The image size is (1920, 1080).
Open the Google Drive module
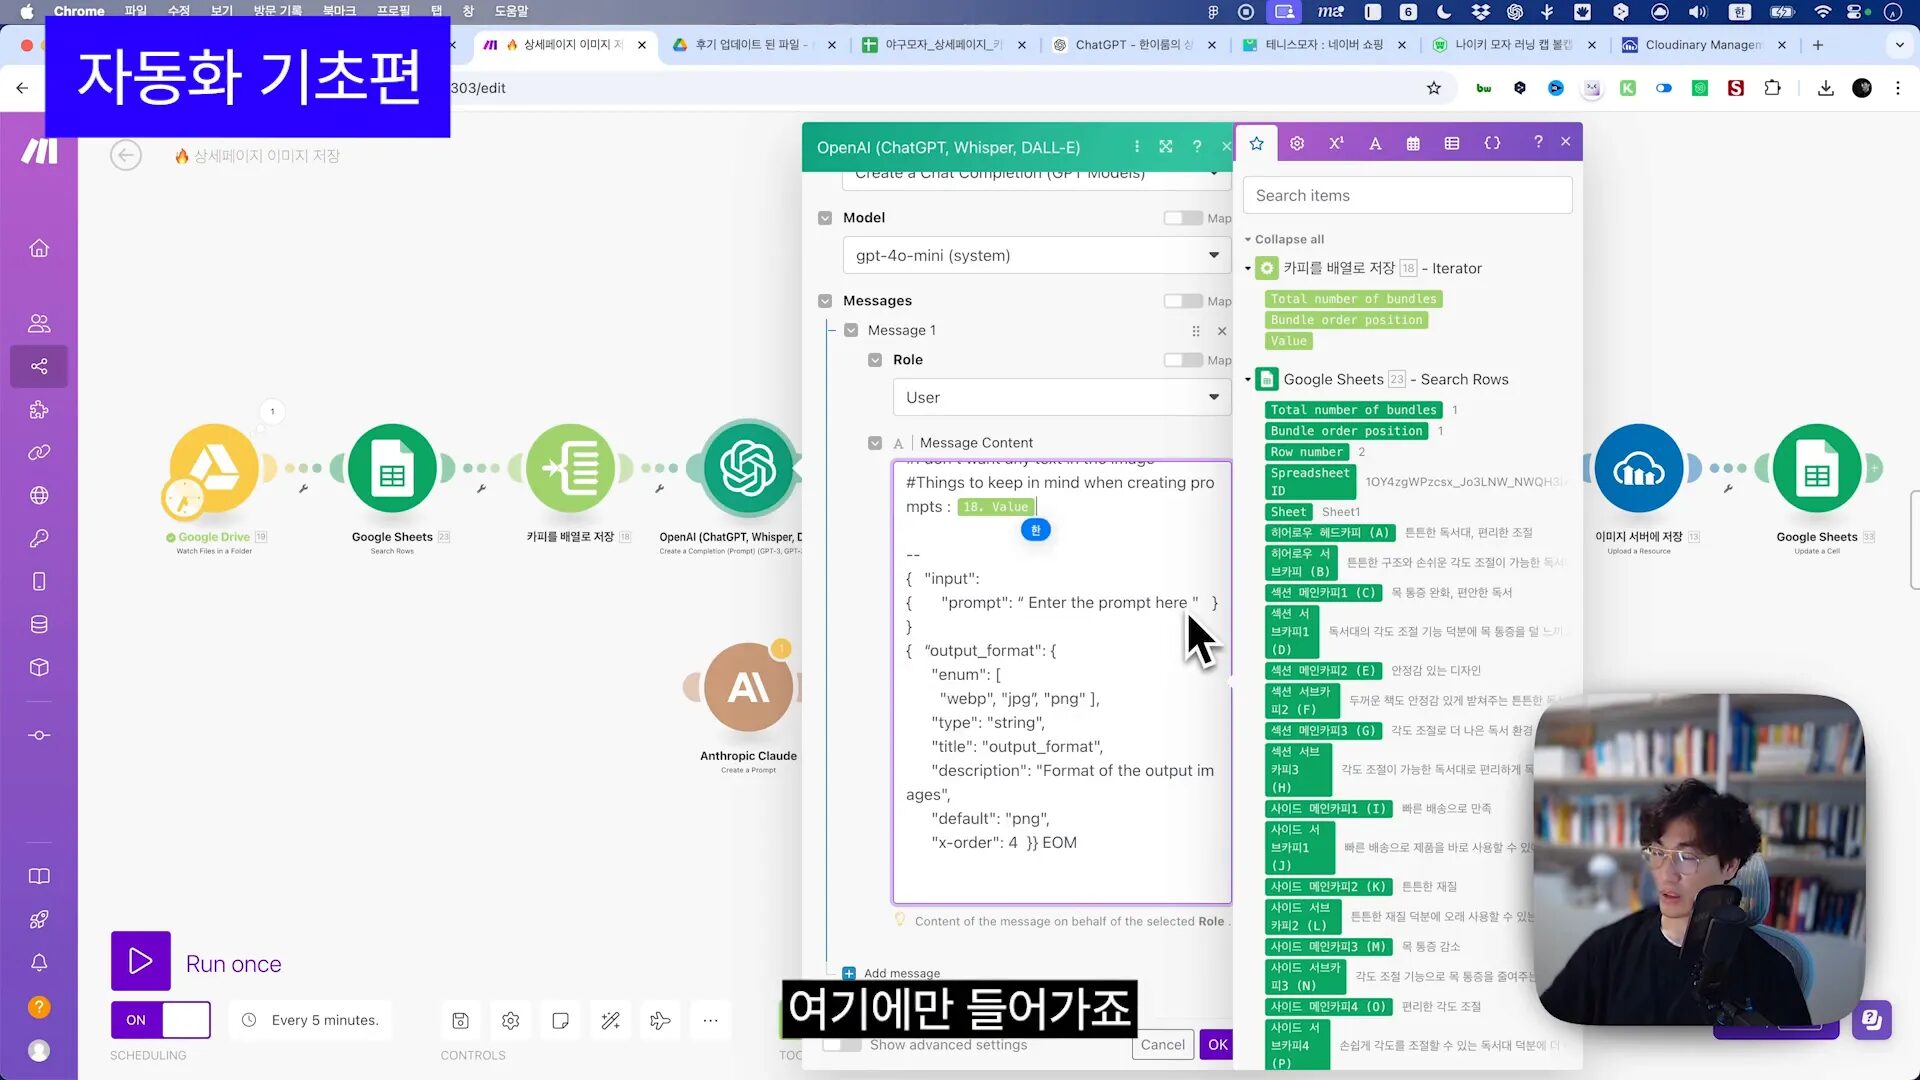coord(214,469)
